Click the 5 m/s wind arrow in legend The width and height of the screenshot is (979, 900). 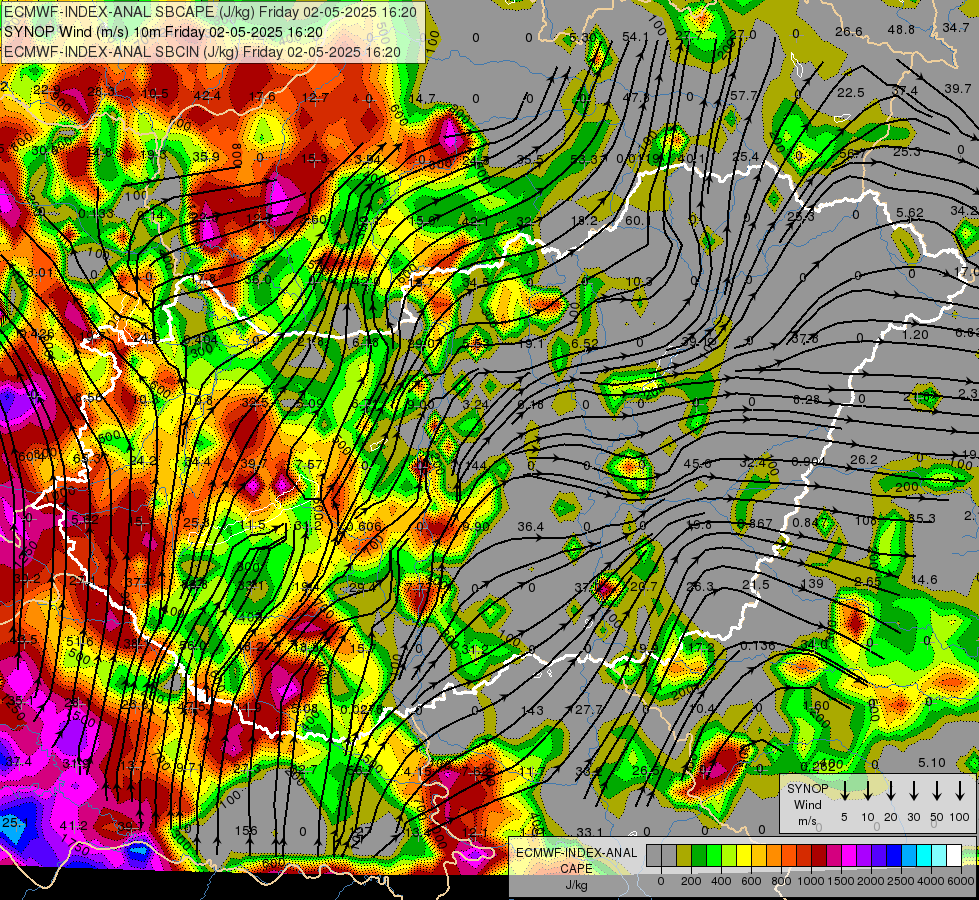(844, 791)
